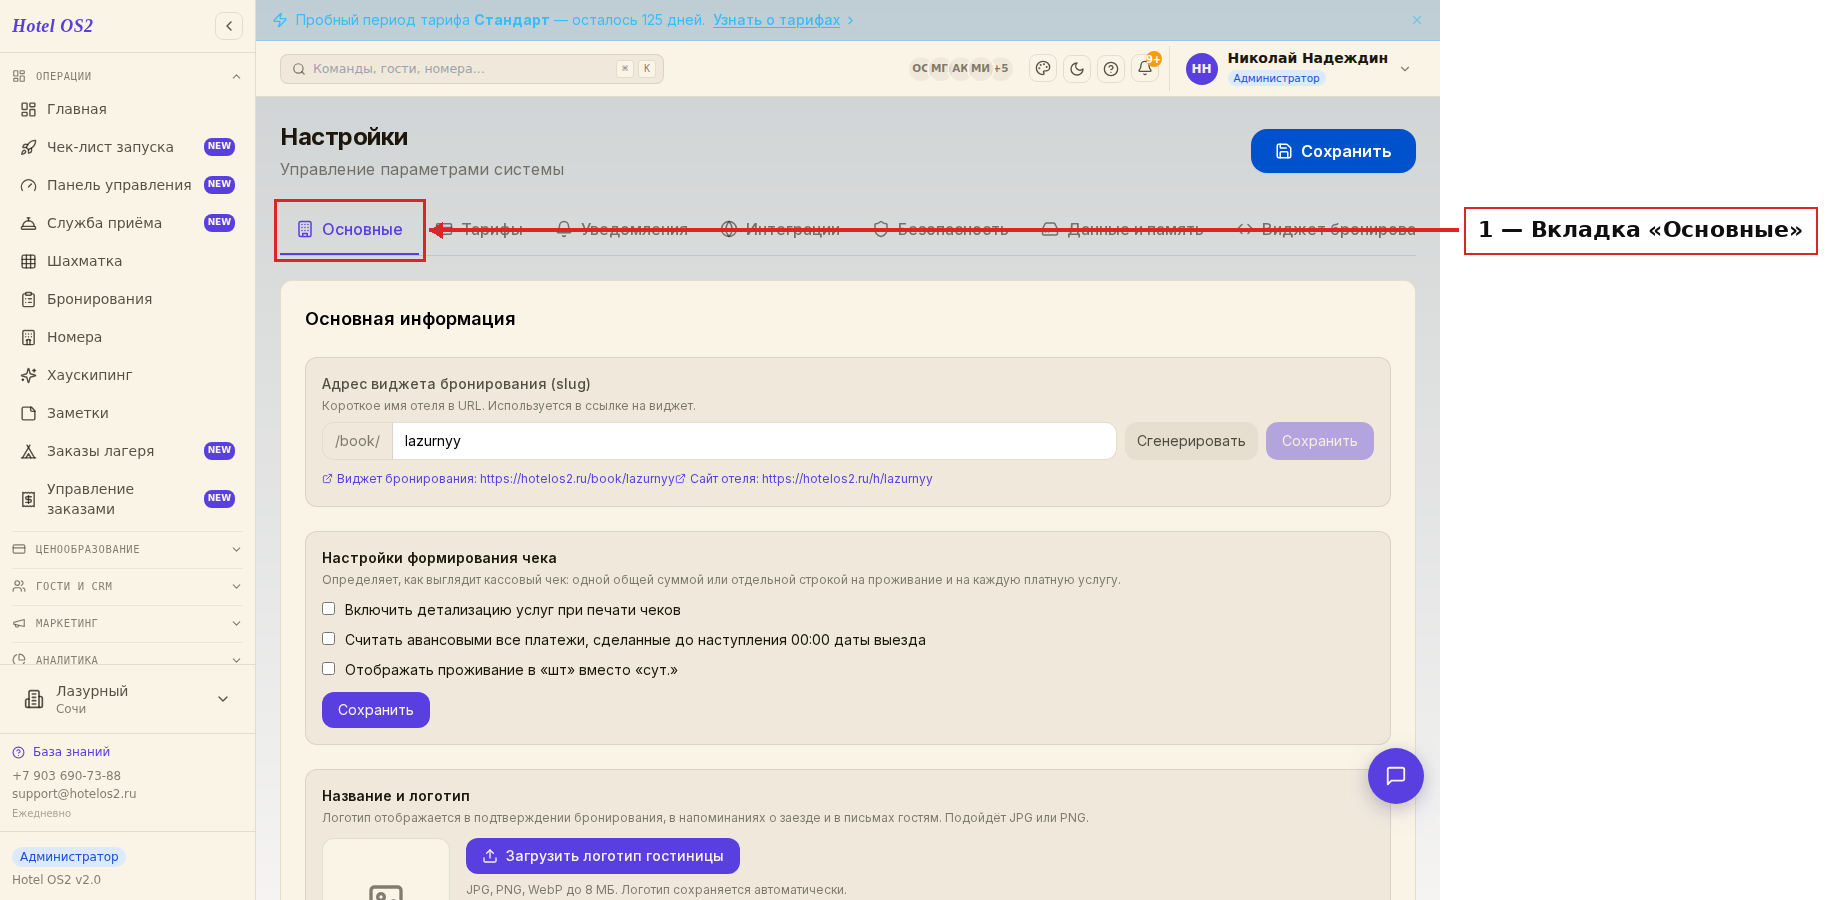Open Служба приёма in sidebar
The width and height of the screenshot is (1841, 900).
(x=127, y=223)
